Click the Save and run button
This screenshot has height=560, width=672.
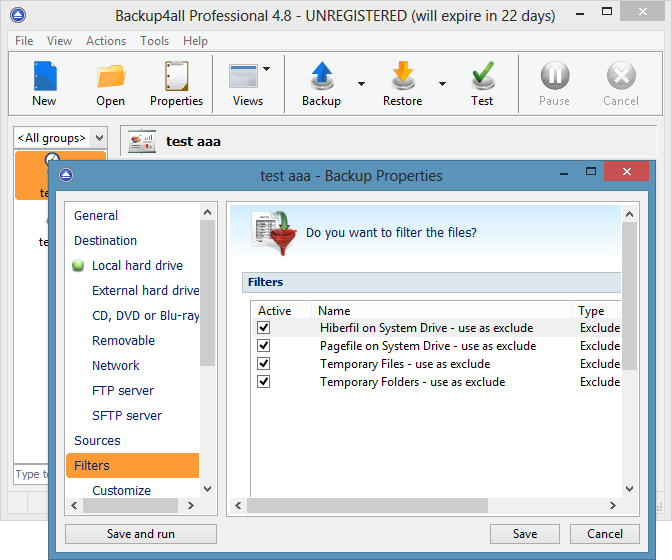pos(141,534)
